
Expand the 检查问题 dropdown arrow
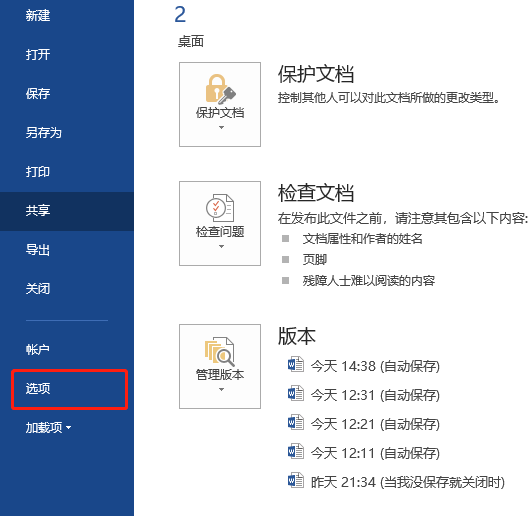tap(221, 246)
